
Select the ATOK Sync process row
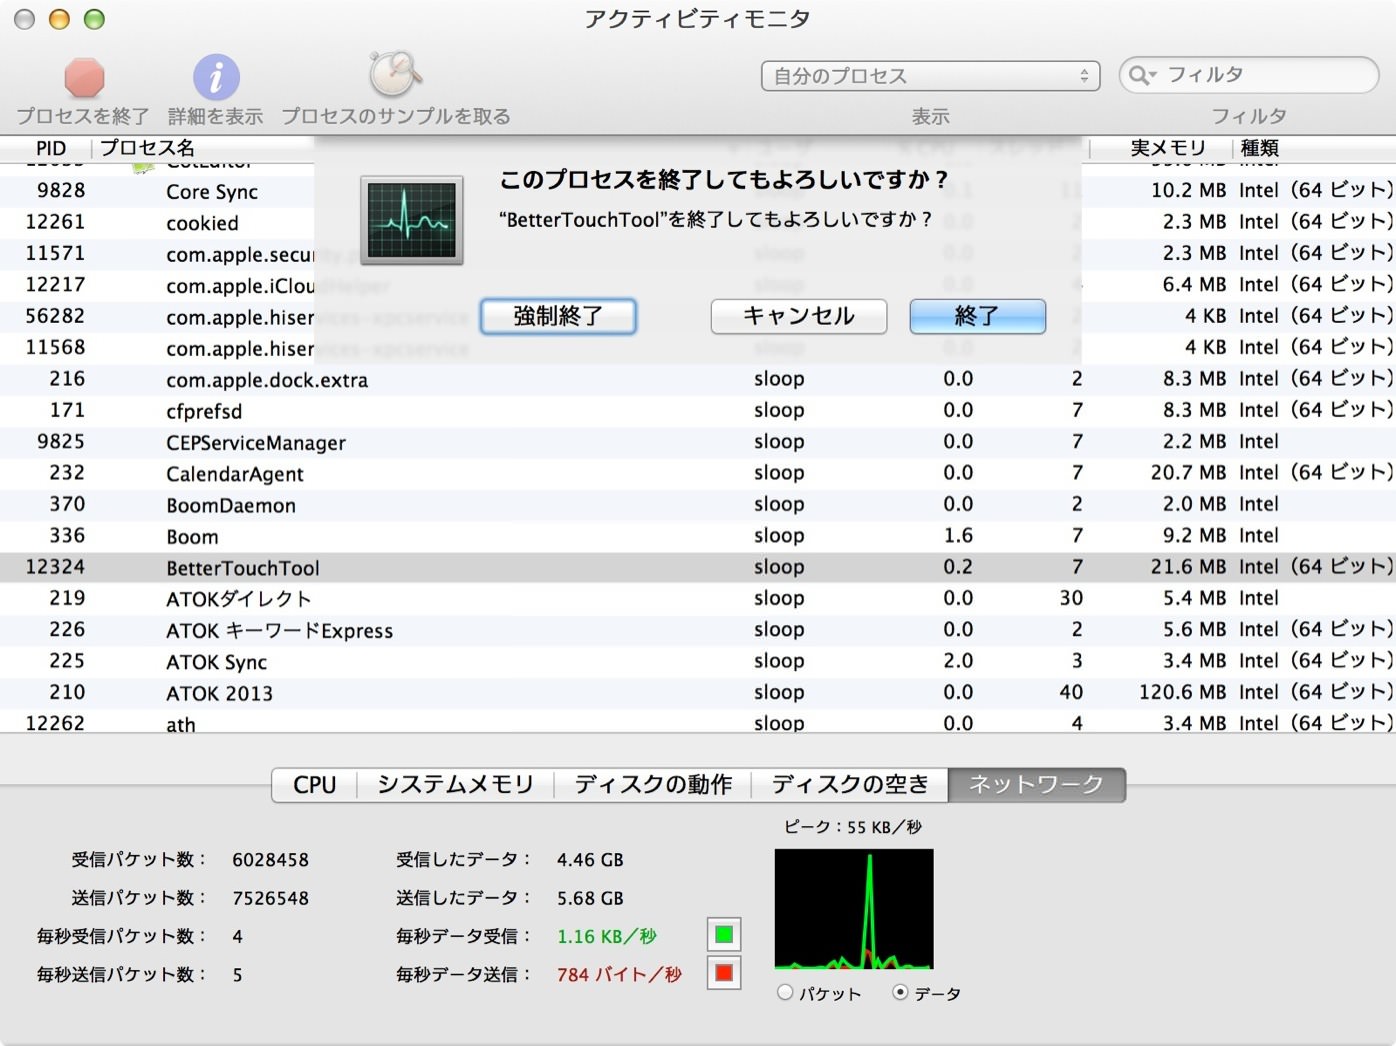tap(698, 661)
